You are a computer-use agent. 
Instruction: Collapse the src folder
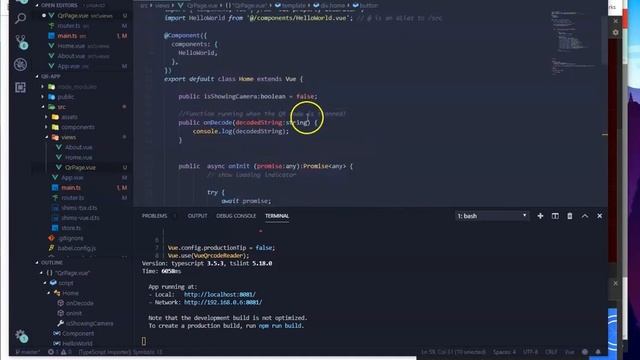coord(43,107)
